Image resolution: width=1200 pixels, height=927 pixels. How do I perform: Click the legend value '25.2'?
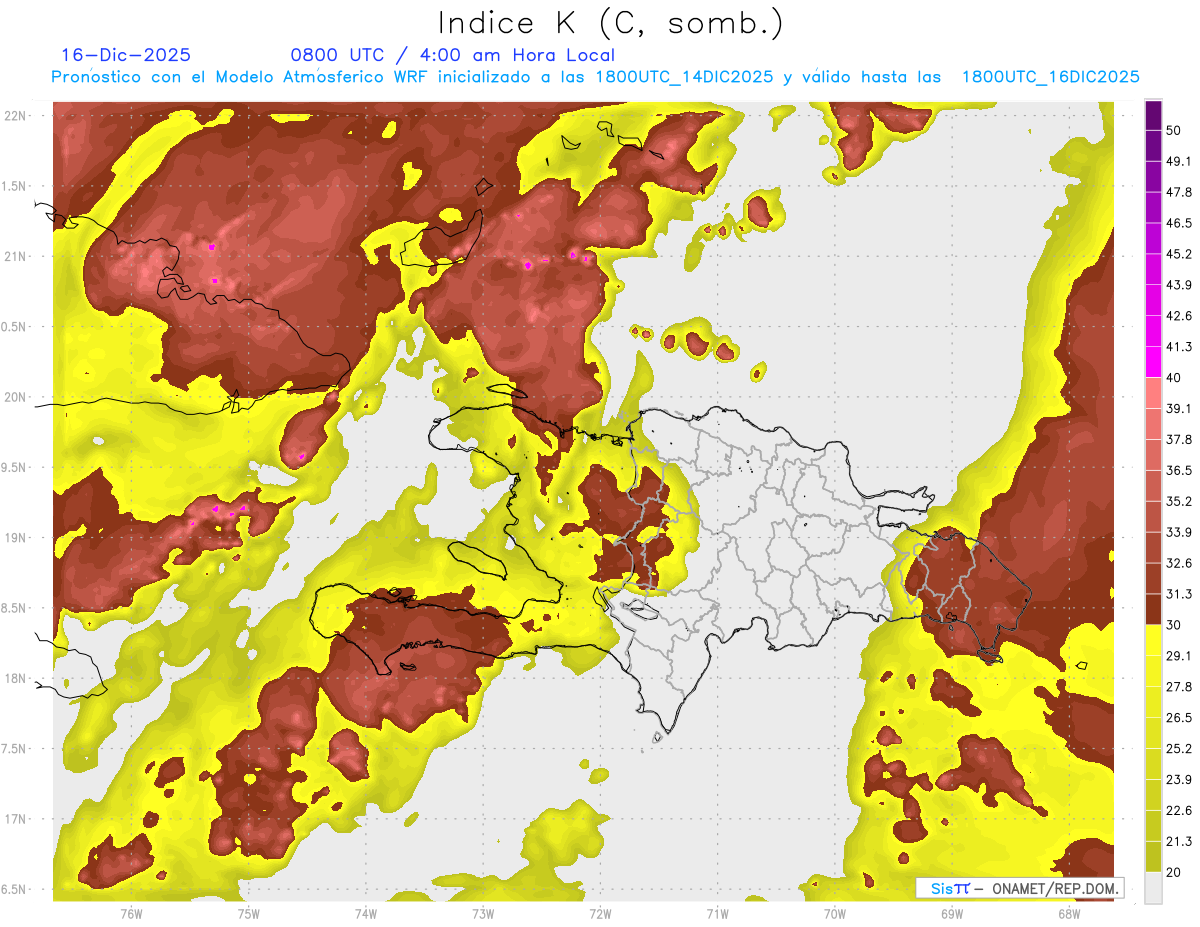coord(1178,748)
